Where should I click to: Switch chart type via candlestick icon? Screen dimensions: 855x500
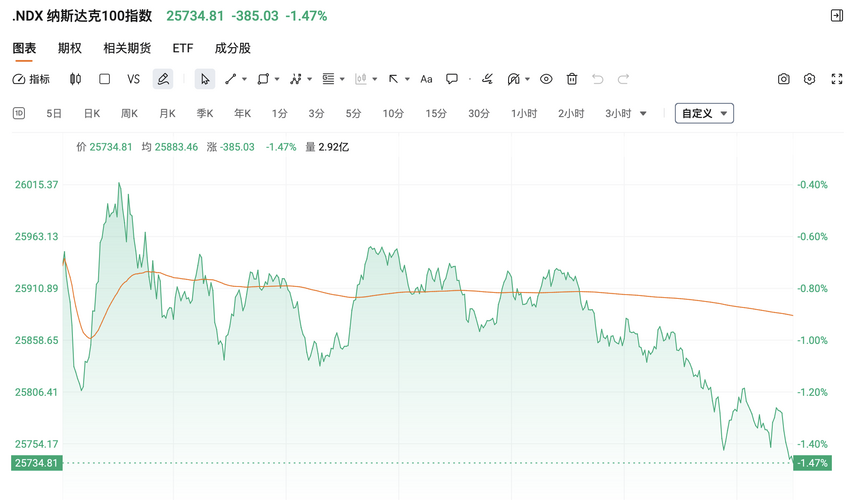(x=75, y=79)
